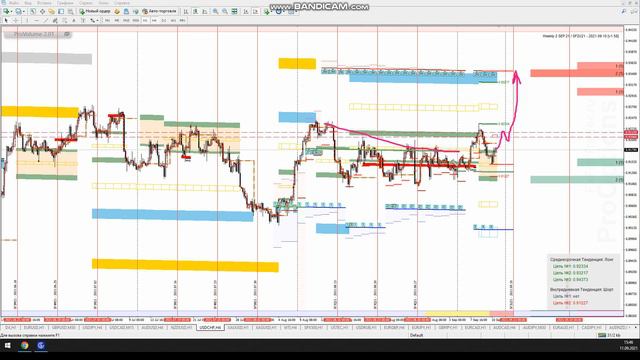This screenshot has width=640, height=360.
Task: Select the text label tool
Action: [83, 20]
